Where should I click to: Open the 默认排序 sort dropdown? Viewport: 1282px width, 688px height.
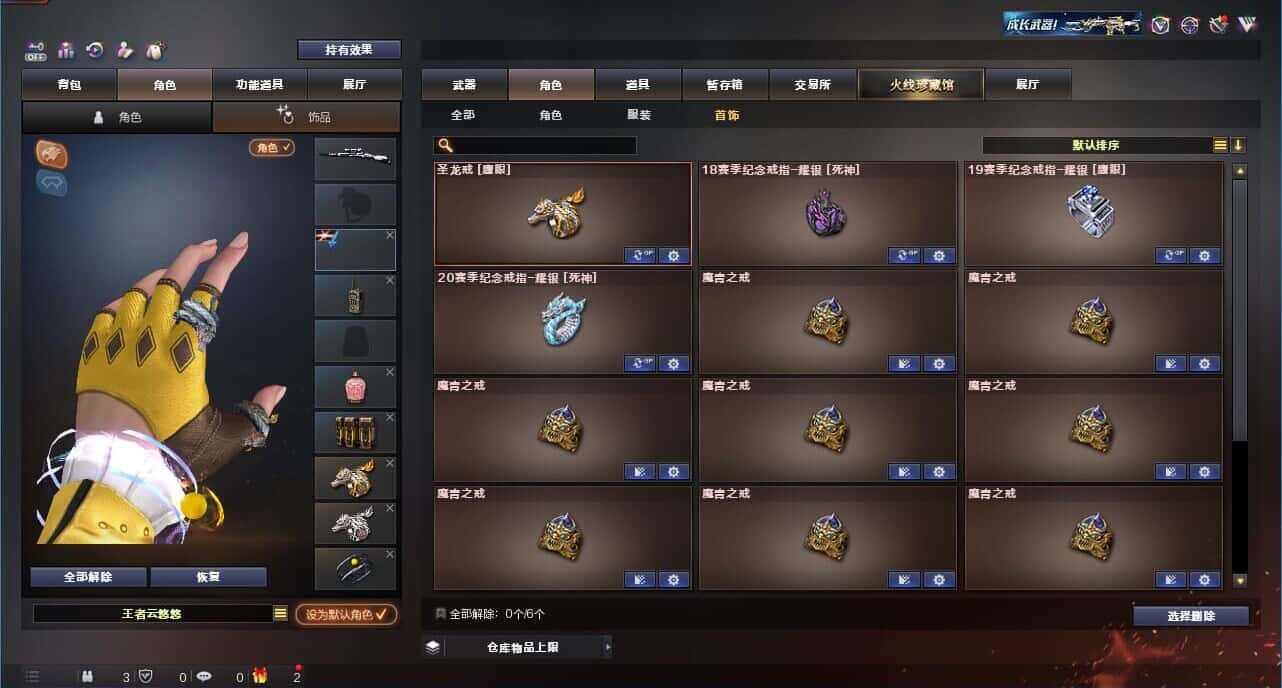point(1097,145)
